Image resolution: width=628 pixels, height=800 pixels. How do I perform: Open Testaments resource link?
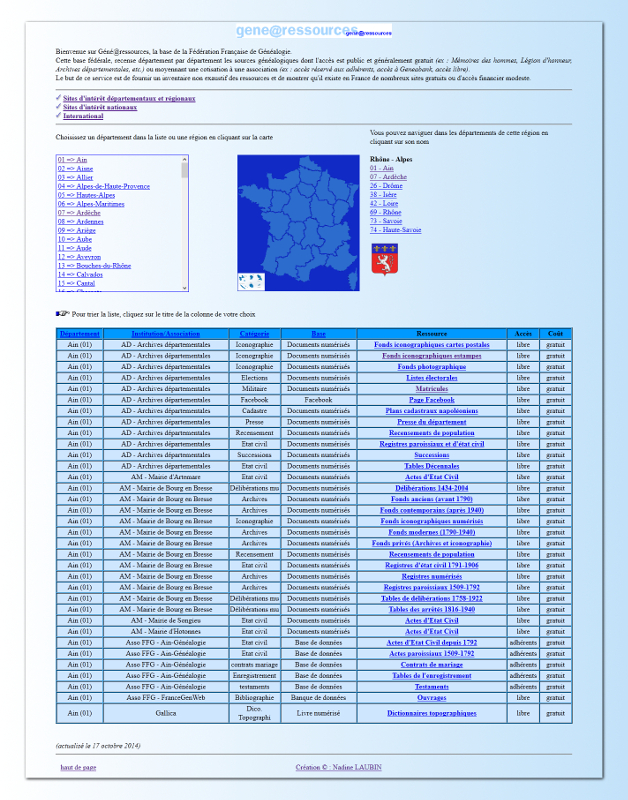click(432, 687)
